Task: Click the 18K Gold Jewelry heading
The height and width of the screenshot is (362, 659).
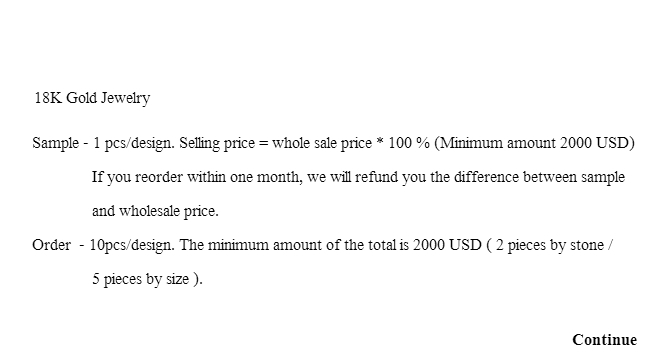Action: tap(92, 98)
